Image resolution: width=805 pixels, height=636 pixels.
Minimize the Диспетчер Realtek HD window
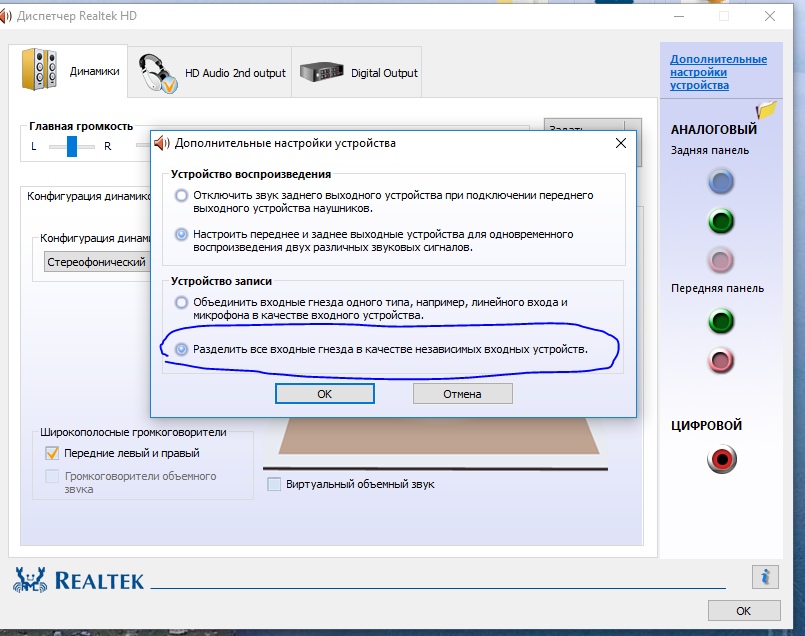point(679,16)
